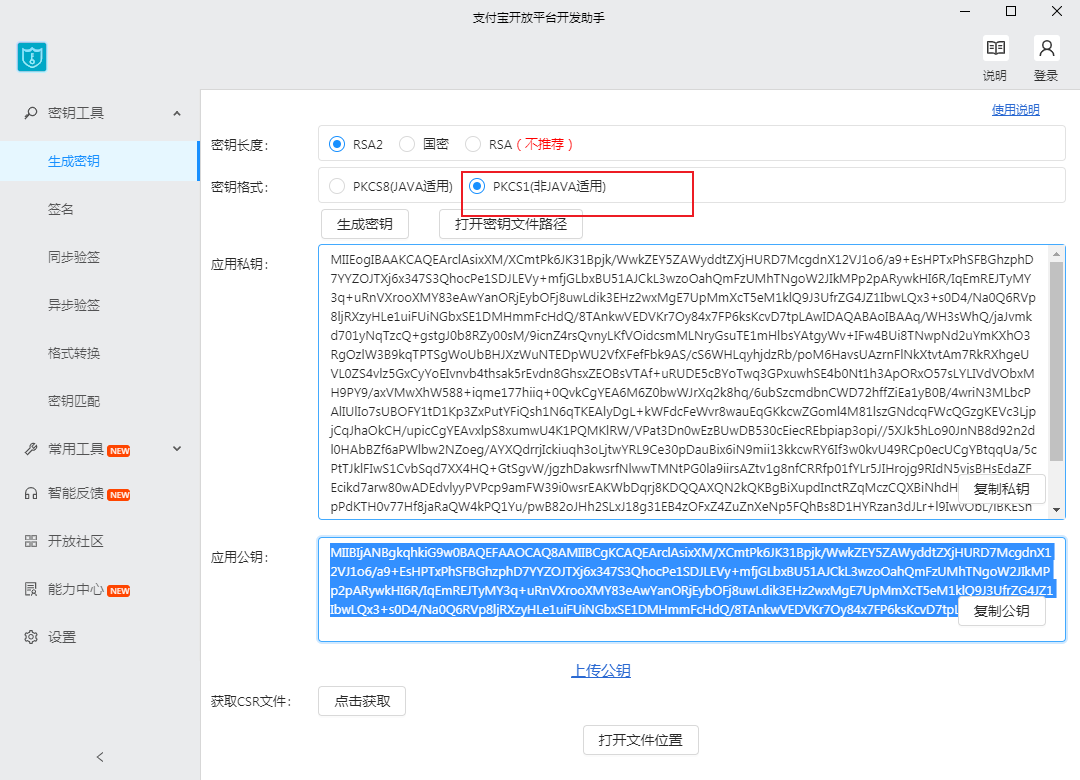
Task: Click the 设置 gear icon
Action: (31, 637)
